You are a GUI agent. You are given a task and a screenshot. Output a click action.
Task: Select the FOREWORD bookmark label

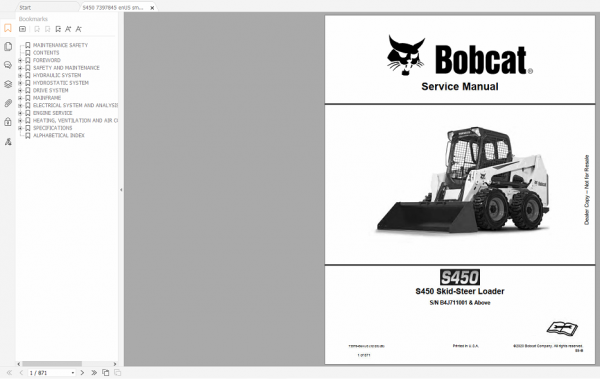coord(47,60)
